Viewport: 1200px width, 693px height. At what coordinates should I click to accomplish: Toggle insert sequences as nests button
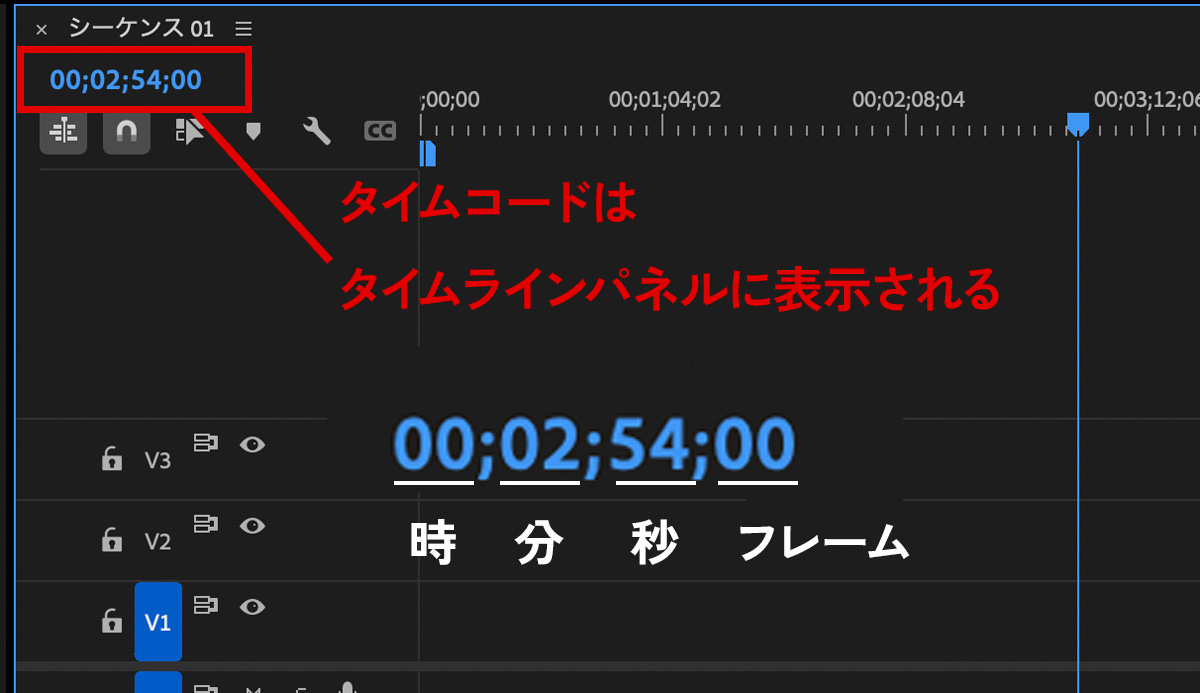coord(63,131)
